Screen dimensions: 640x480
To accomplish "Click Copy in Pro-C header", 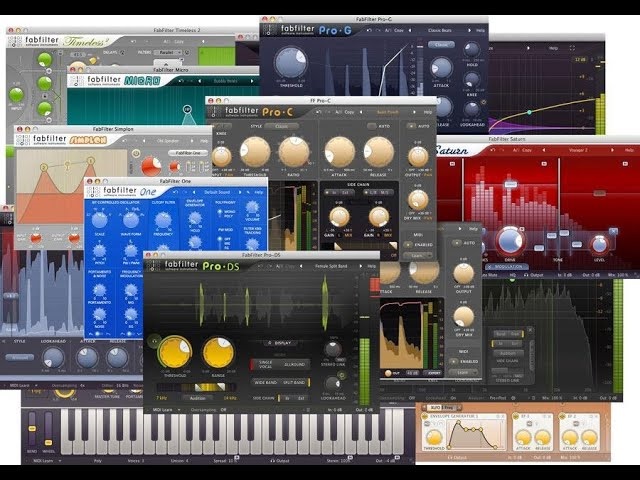I will pyautogui.click(x=349, y=112).
